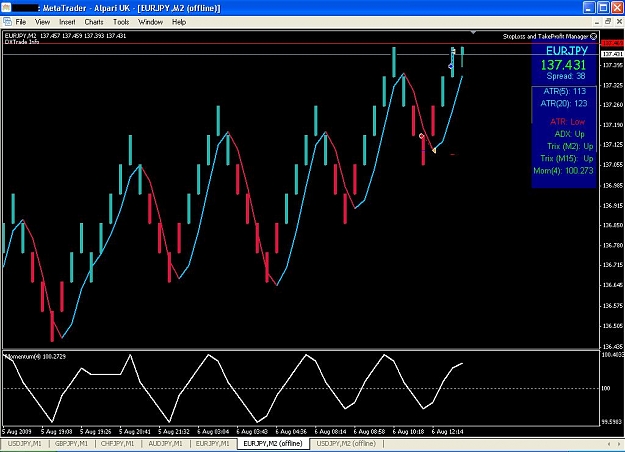This screenshot has height=452, width=625.
Task: Click the 6 Aug 04:36 time label
Action: (291, 432)
